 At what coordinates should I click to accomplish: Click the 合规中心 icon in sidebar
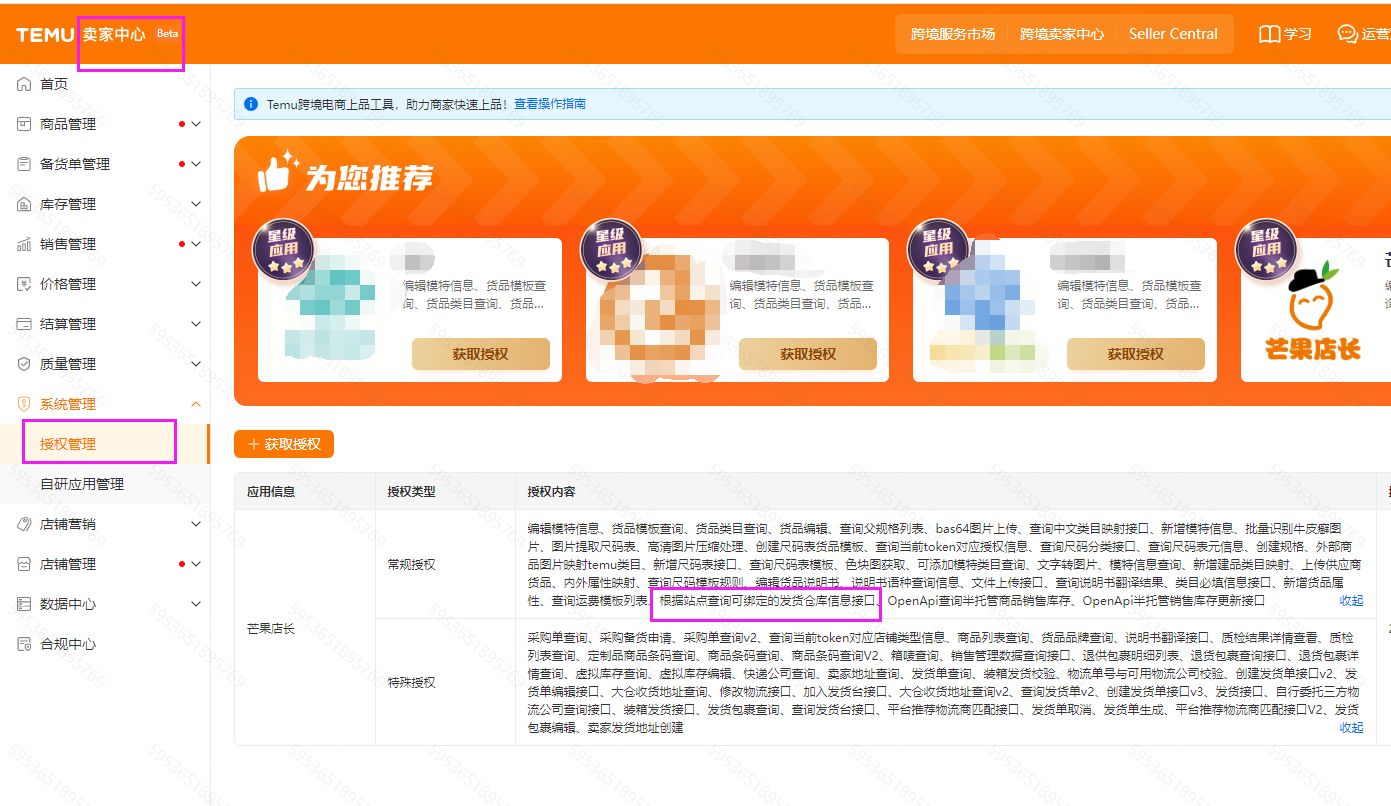24,644
